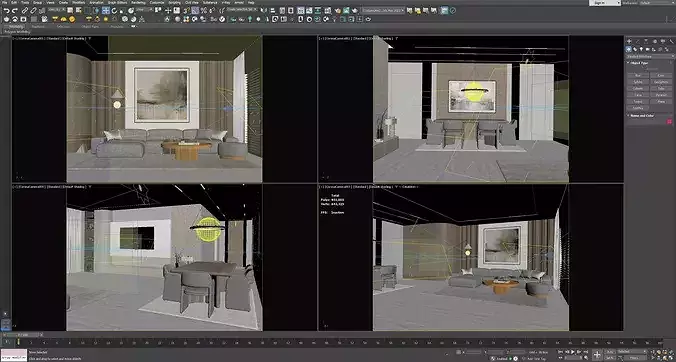The width and height of the screenshot is (676, 362).
Task: Toggle the Ribbon visibility button
Action: tap(300, 10)
